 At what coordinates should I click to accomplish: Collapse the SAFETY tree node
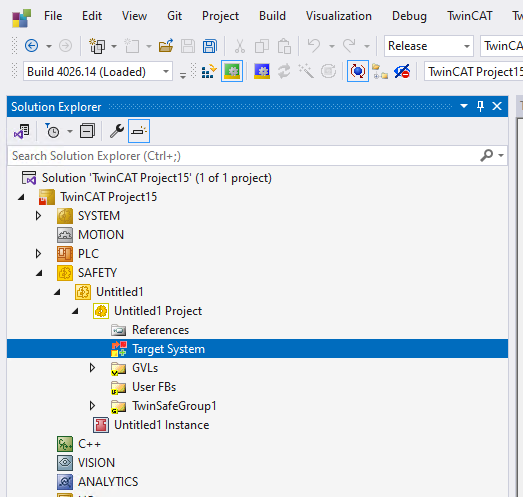click(39, 273)
